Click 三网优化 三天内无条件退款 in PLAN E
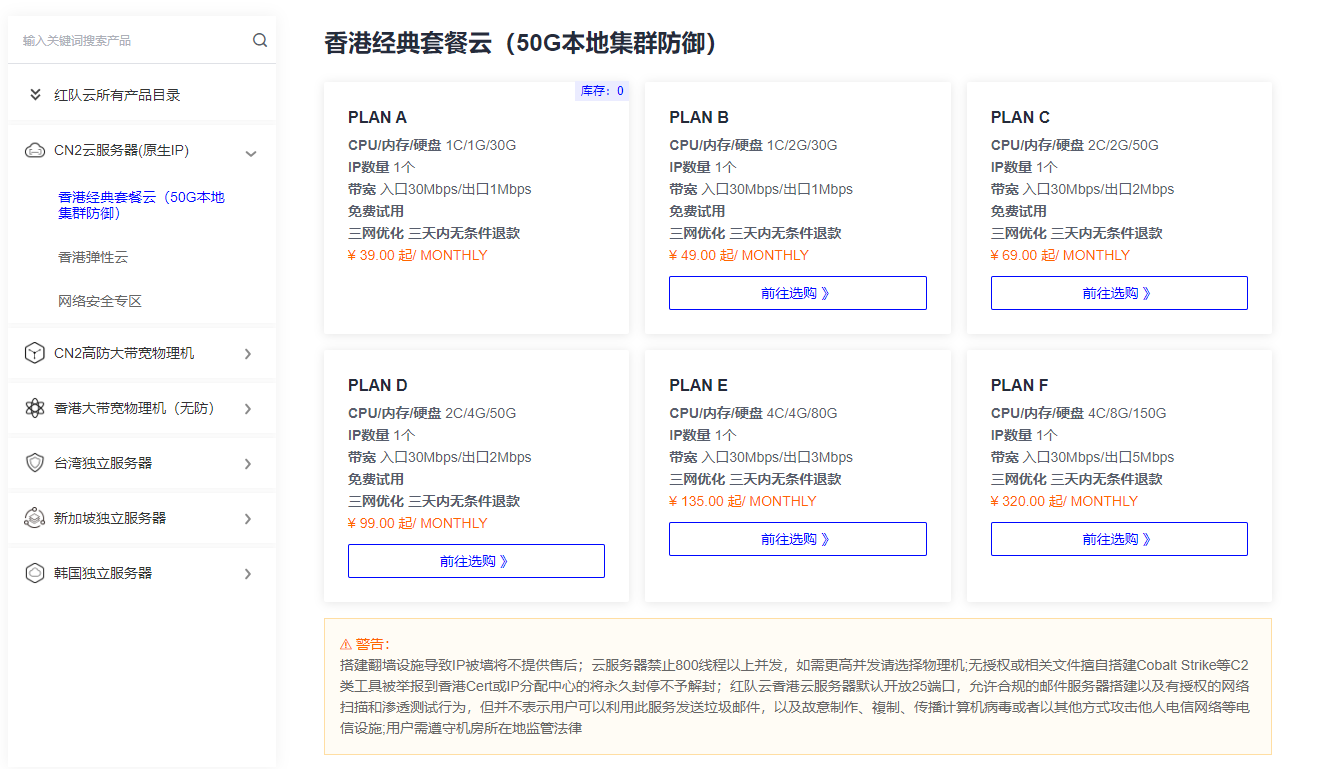The height and width of the screenshot is (769, 1344). click(x=755, y=479)
